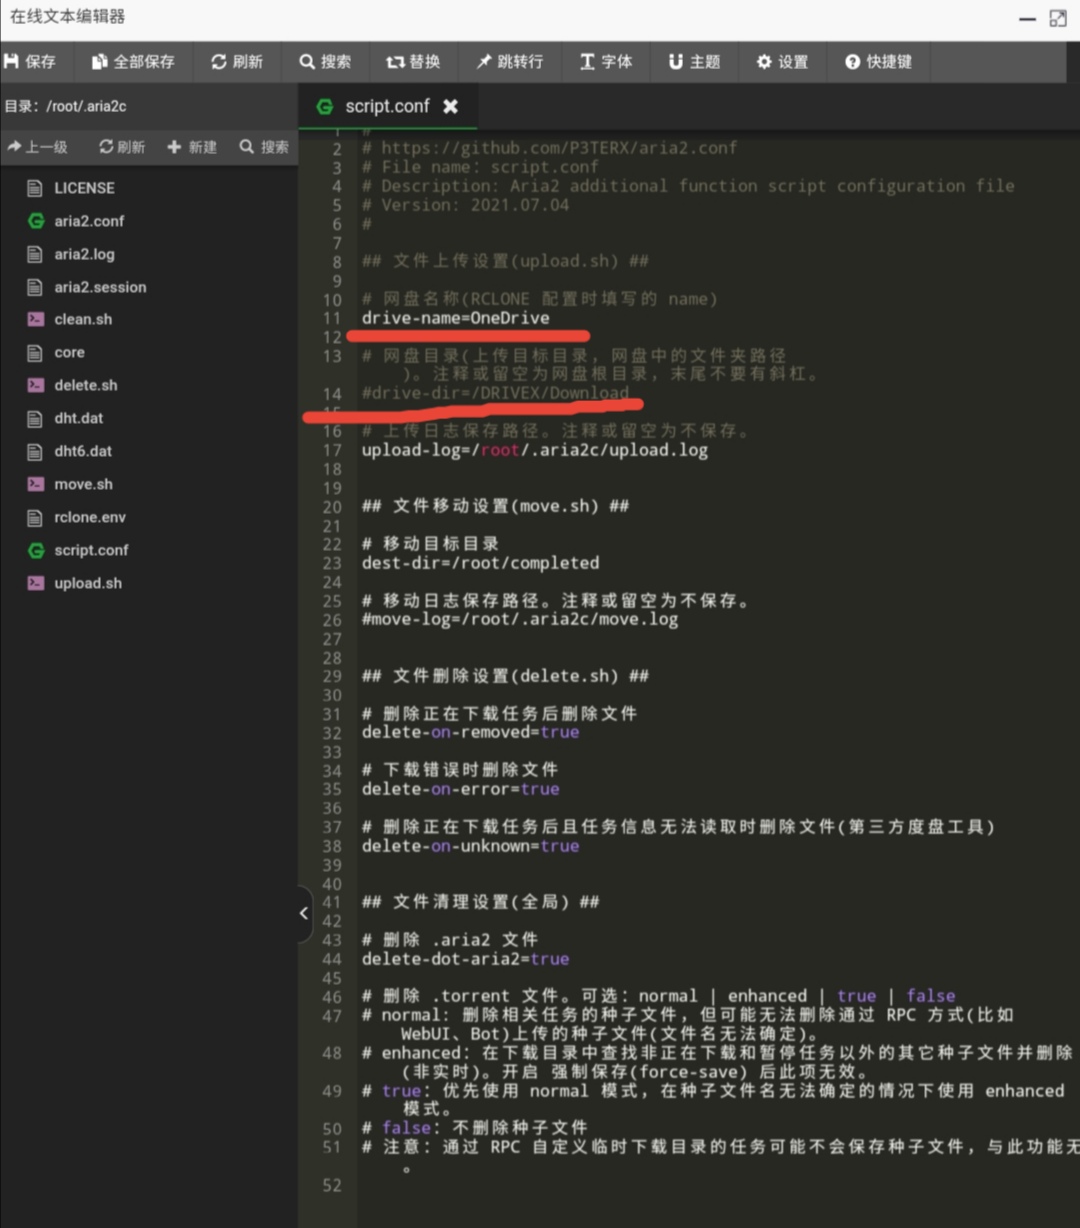Refresh the editor with the toolbar 刷新
Image resolution: width=1080 pixels, height=1228 pixels.
[237, 61]
